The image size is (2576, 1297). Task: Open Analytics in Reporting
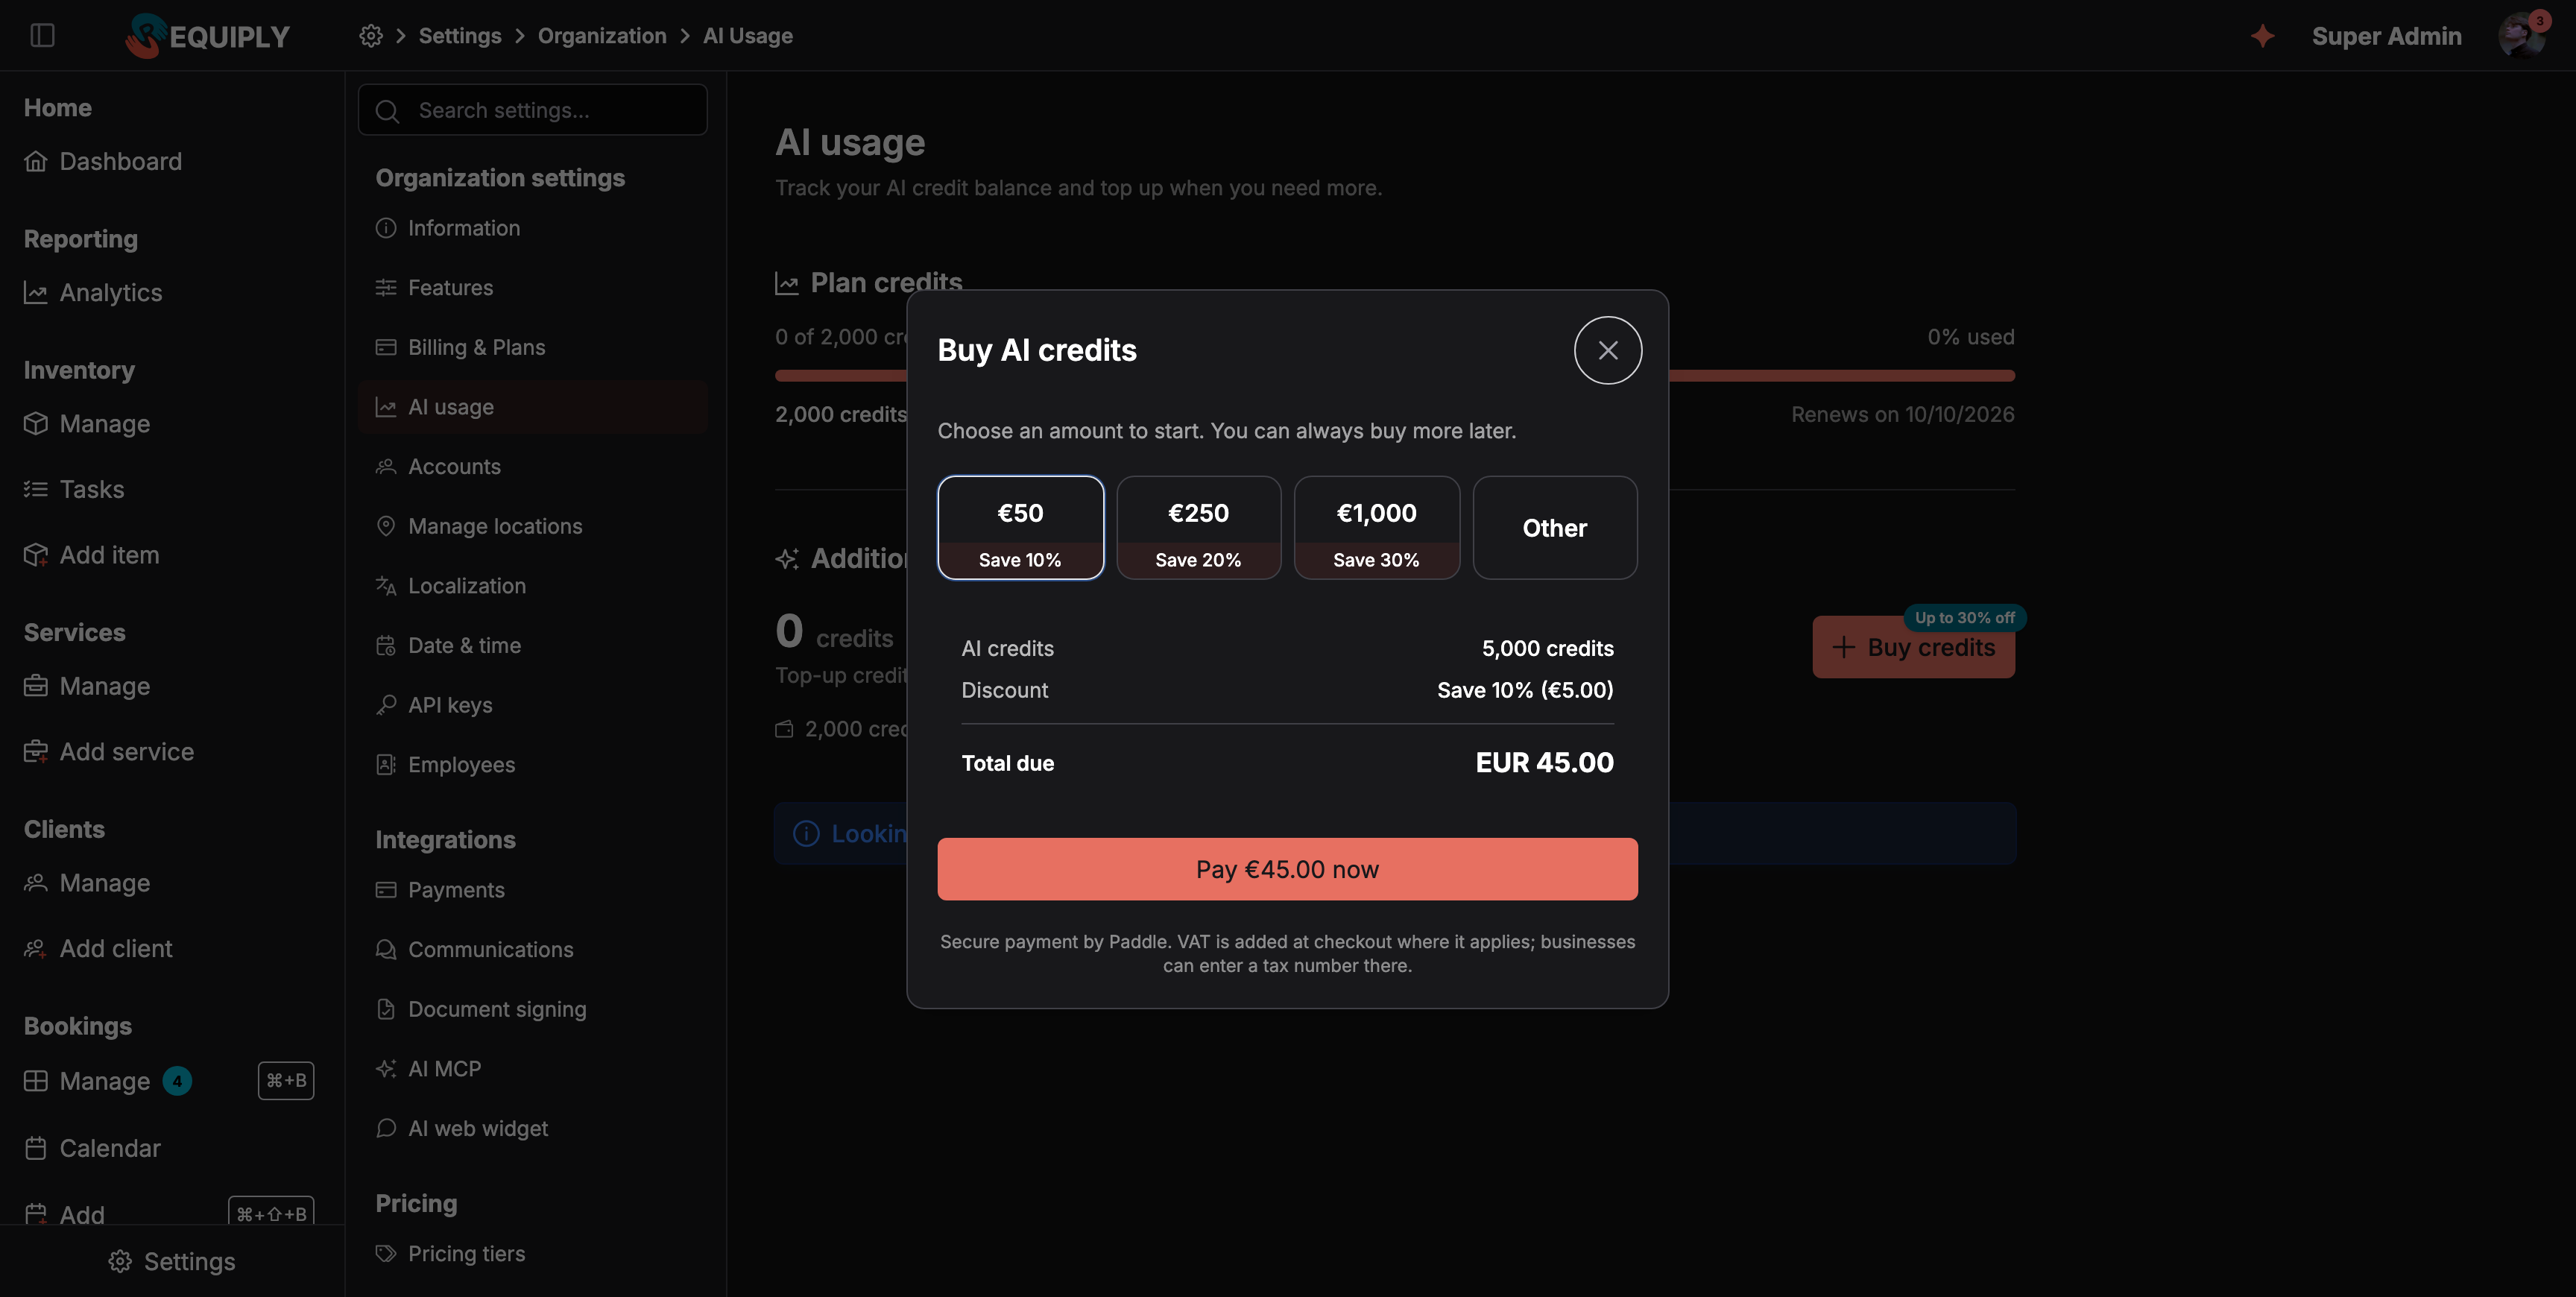[93, 292]
